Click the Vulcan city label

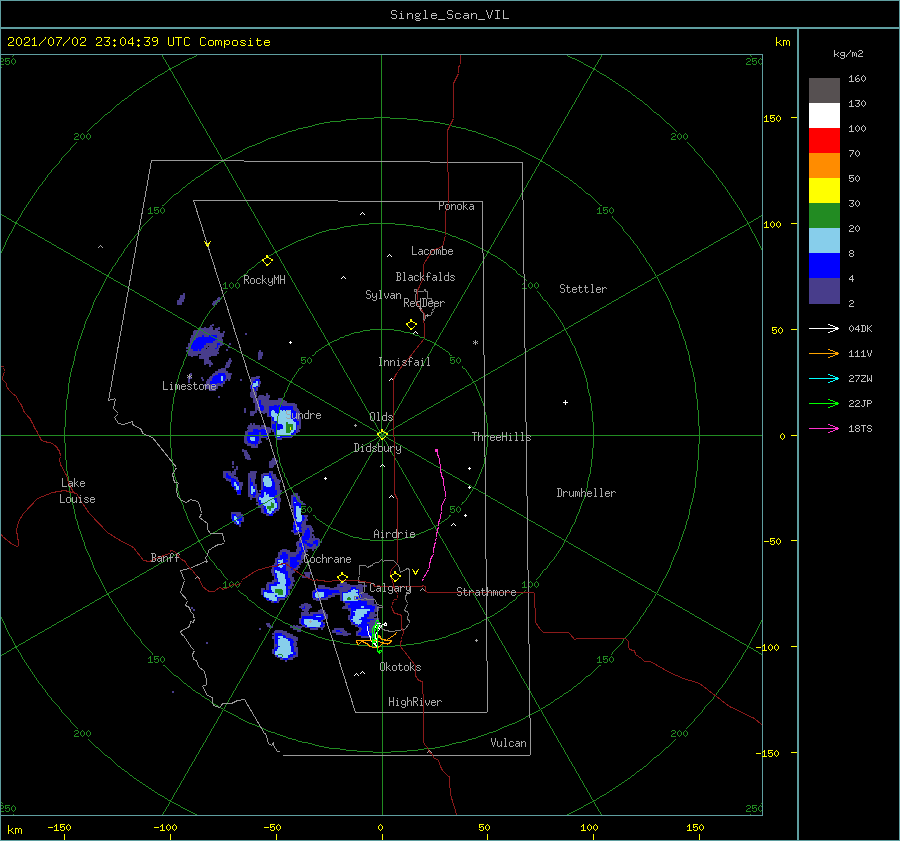click(x=509, y=743)
